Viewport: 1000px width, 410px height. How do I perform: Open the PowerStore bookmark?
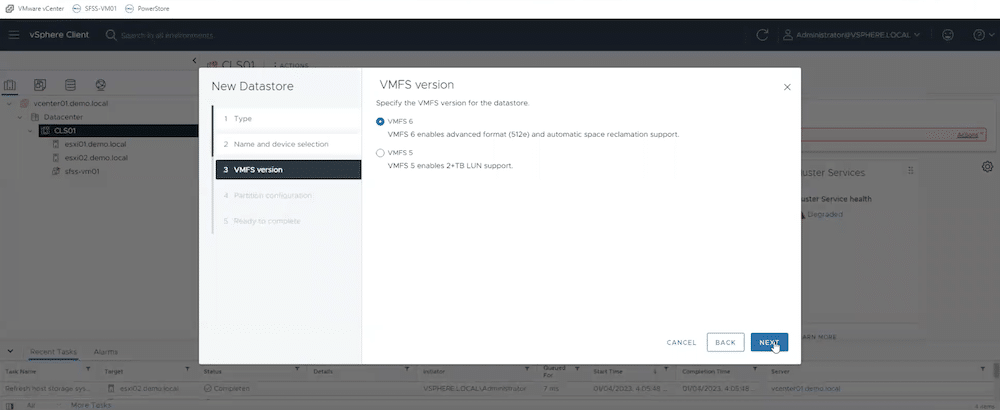coord(147,8)
